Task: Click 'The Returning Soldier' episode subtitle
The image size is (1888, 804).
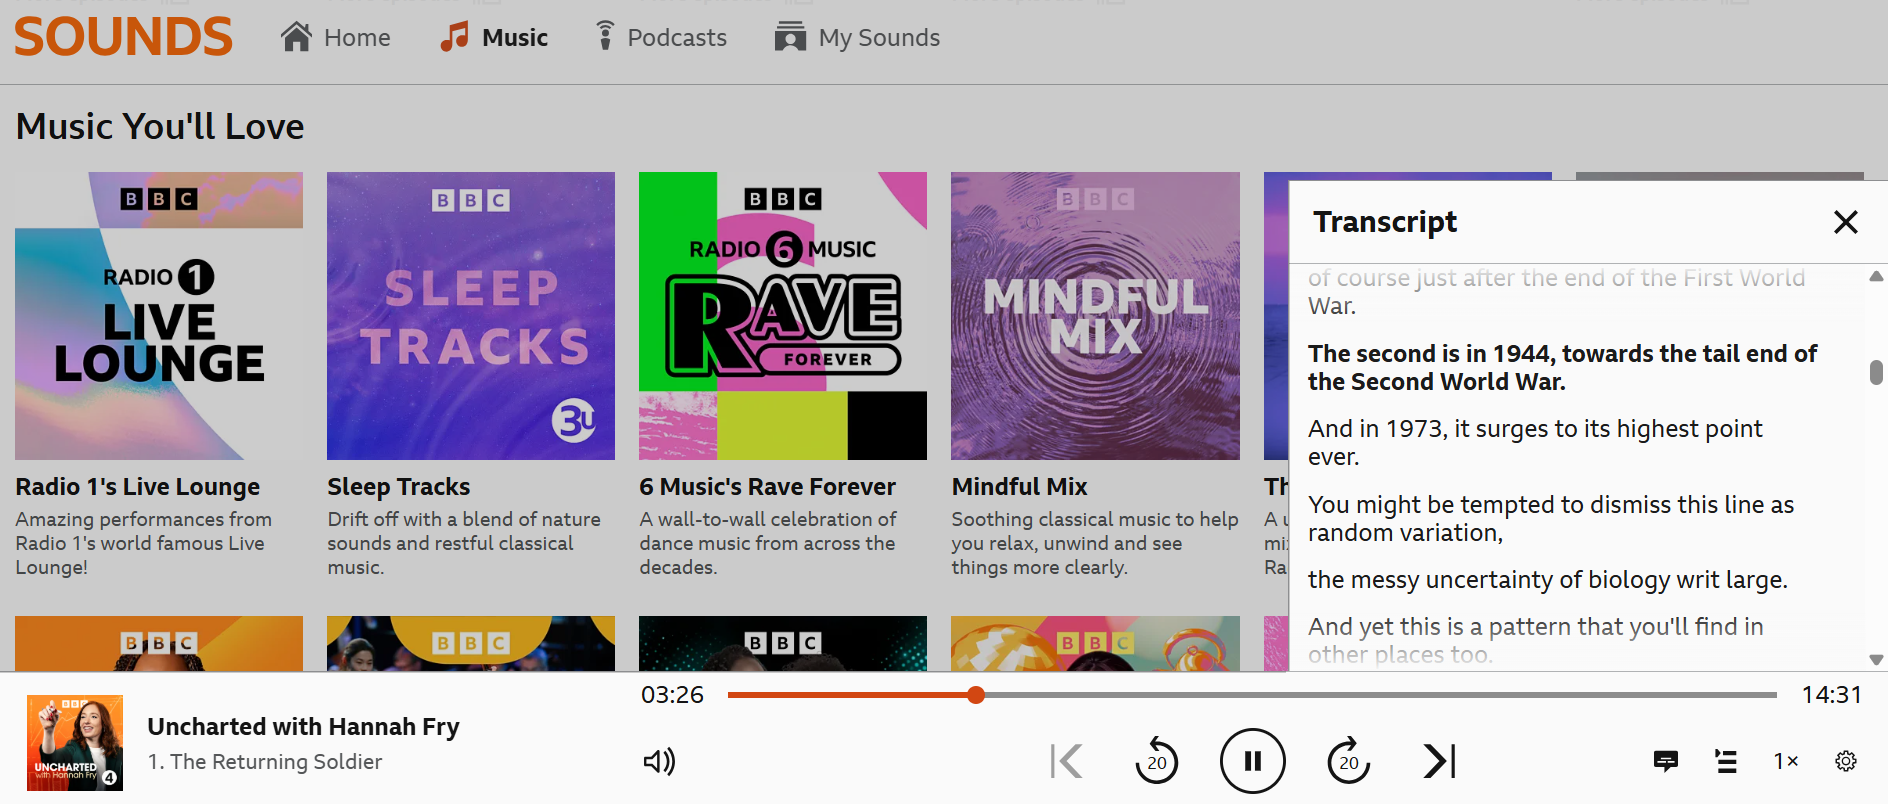Action: coord(265,762)
